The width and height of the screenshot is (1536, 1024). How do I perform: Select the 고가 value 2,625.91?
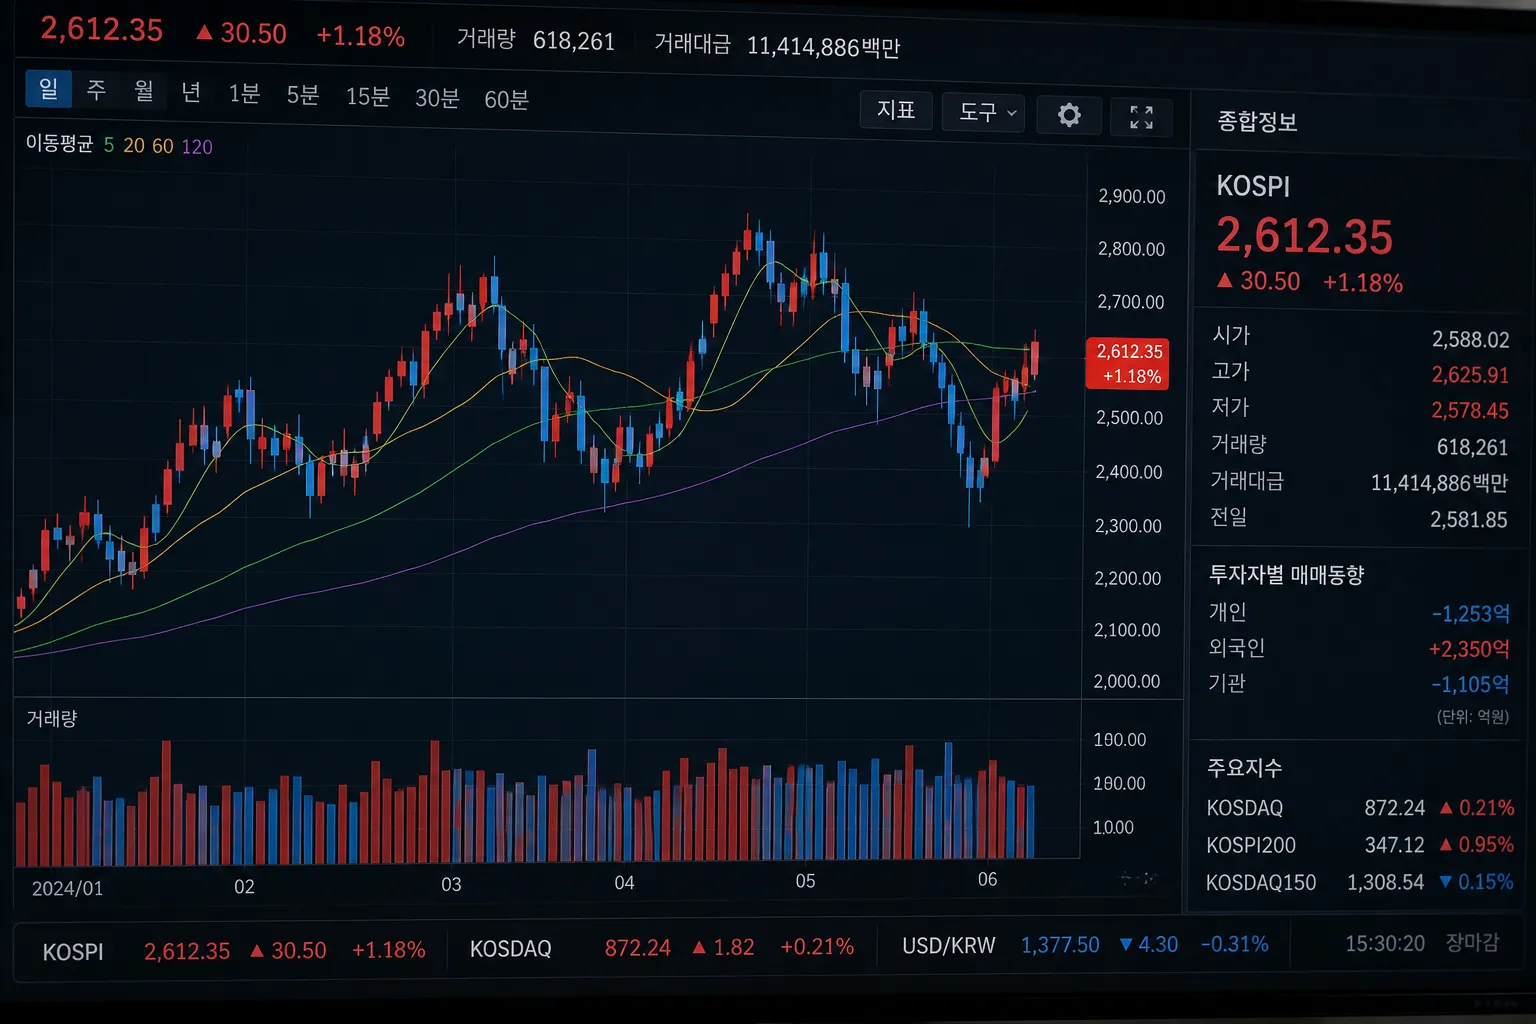pyautogui.click(x=1470, y=375)
